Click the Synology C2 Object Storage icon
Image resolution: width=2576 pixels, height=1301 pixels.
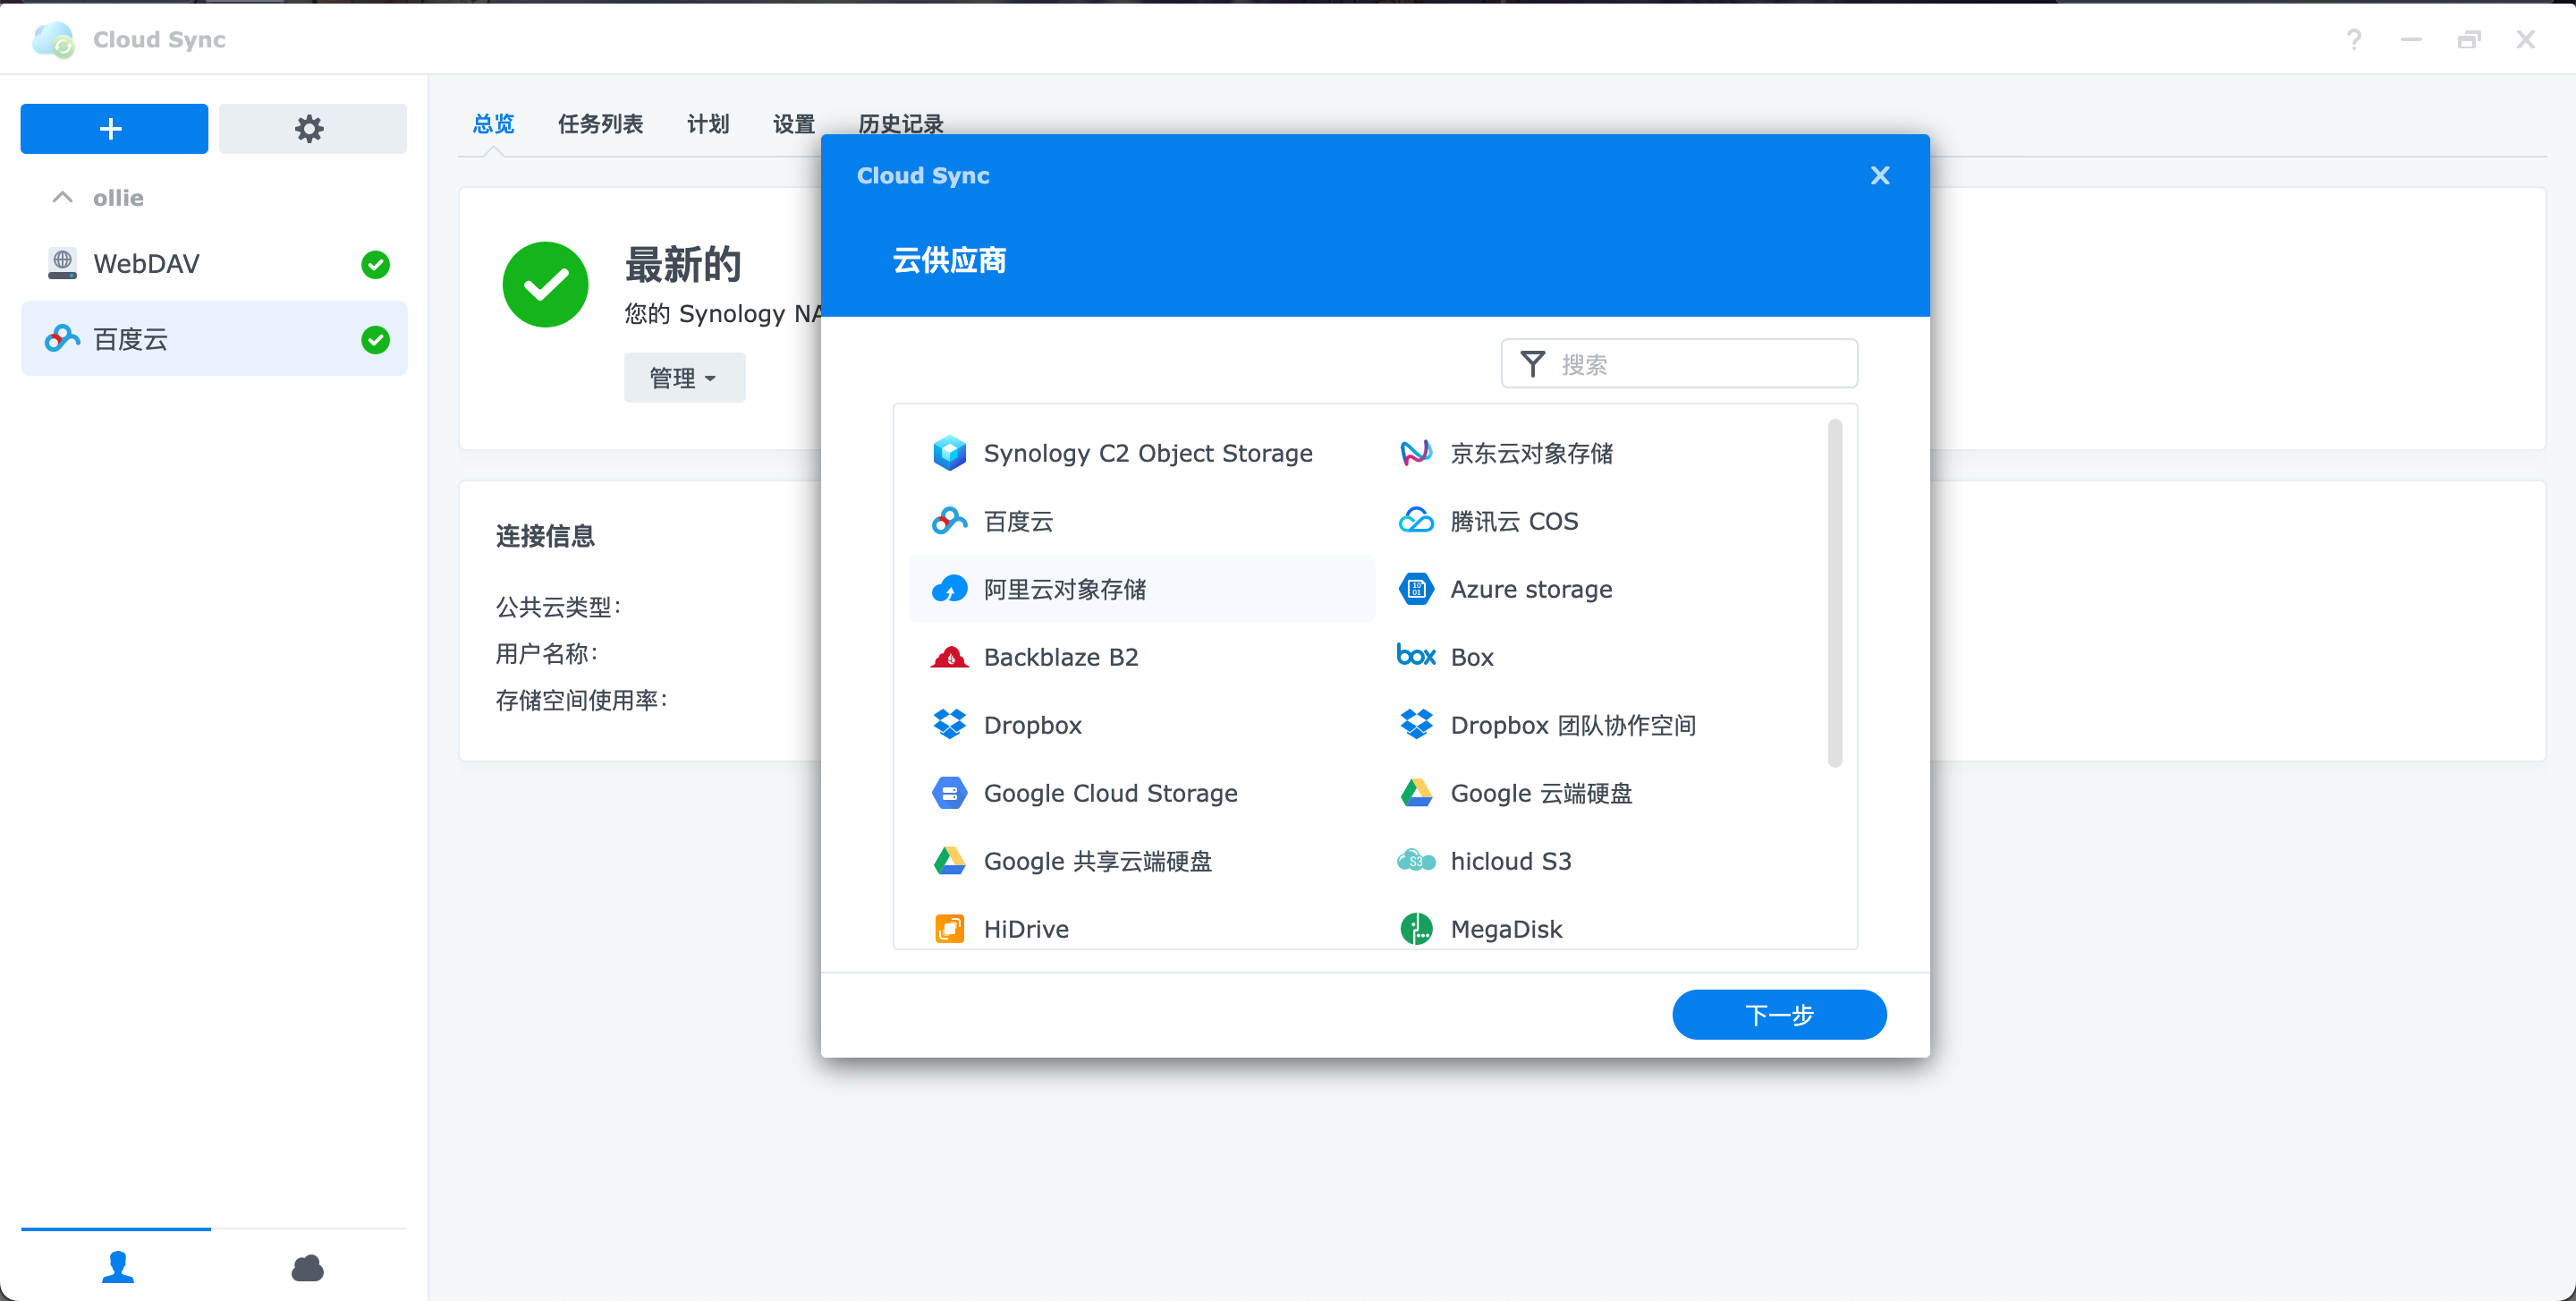(949, 453)
